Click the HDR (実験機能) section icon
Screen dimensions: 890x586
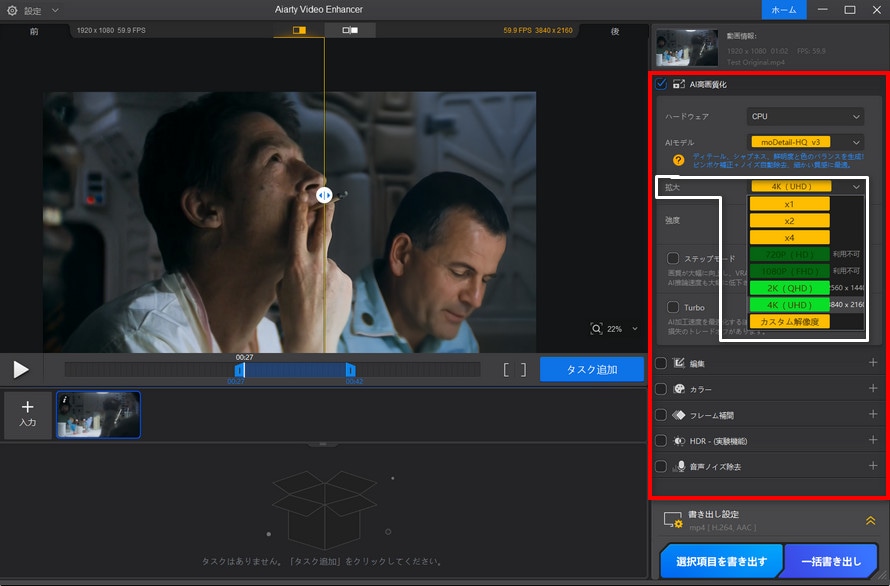[x=680, y=440]
